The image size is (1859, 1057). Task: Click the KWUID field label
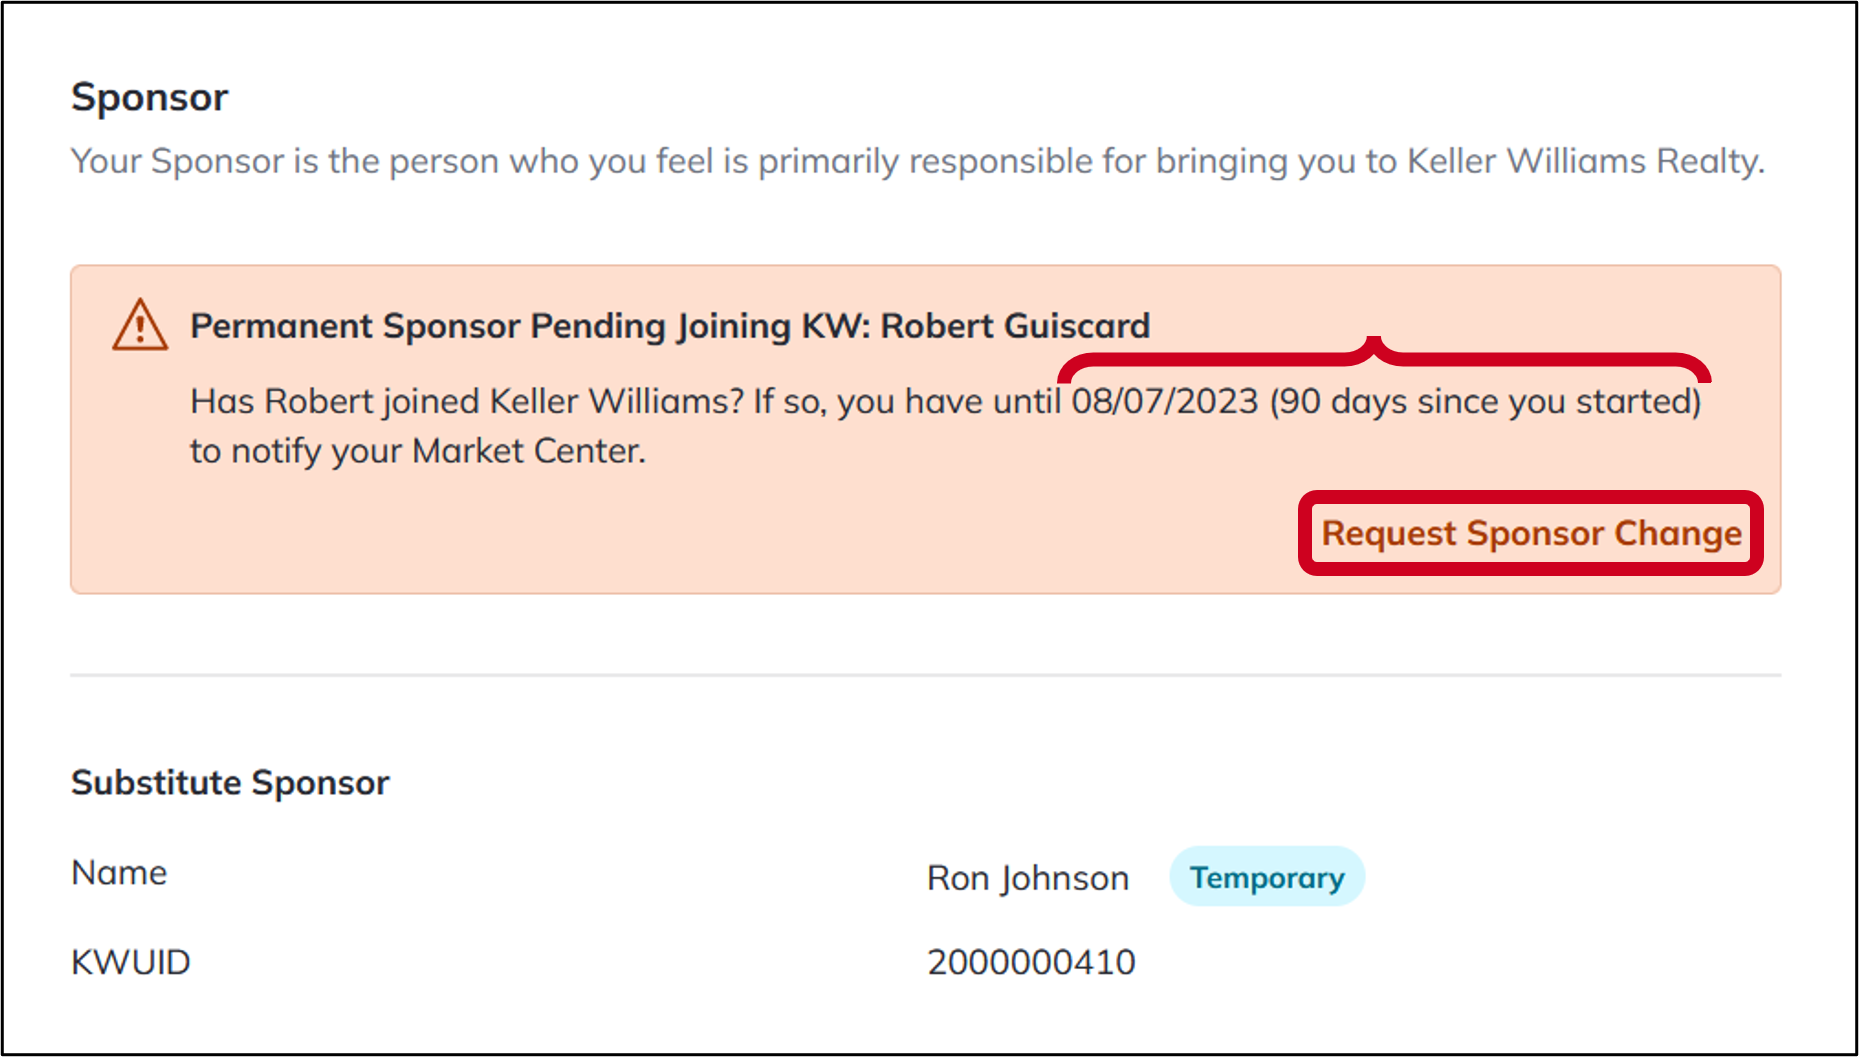(131, 962)
